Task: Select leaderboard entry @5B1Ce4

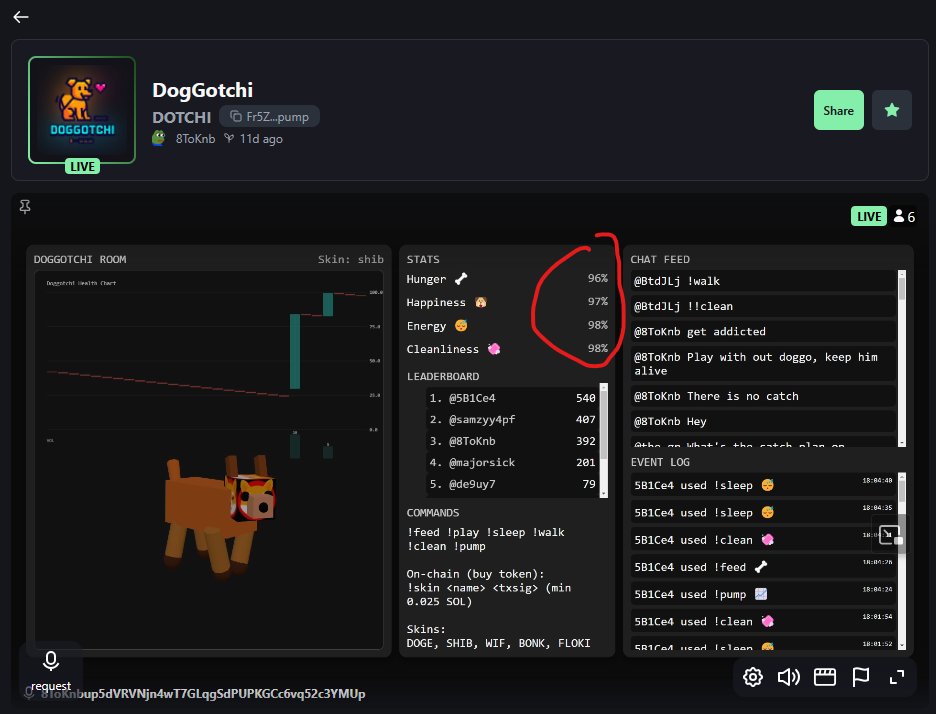Action: point(513,398)
